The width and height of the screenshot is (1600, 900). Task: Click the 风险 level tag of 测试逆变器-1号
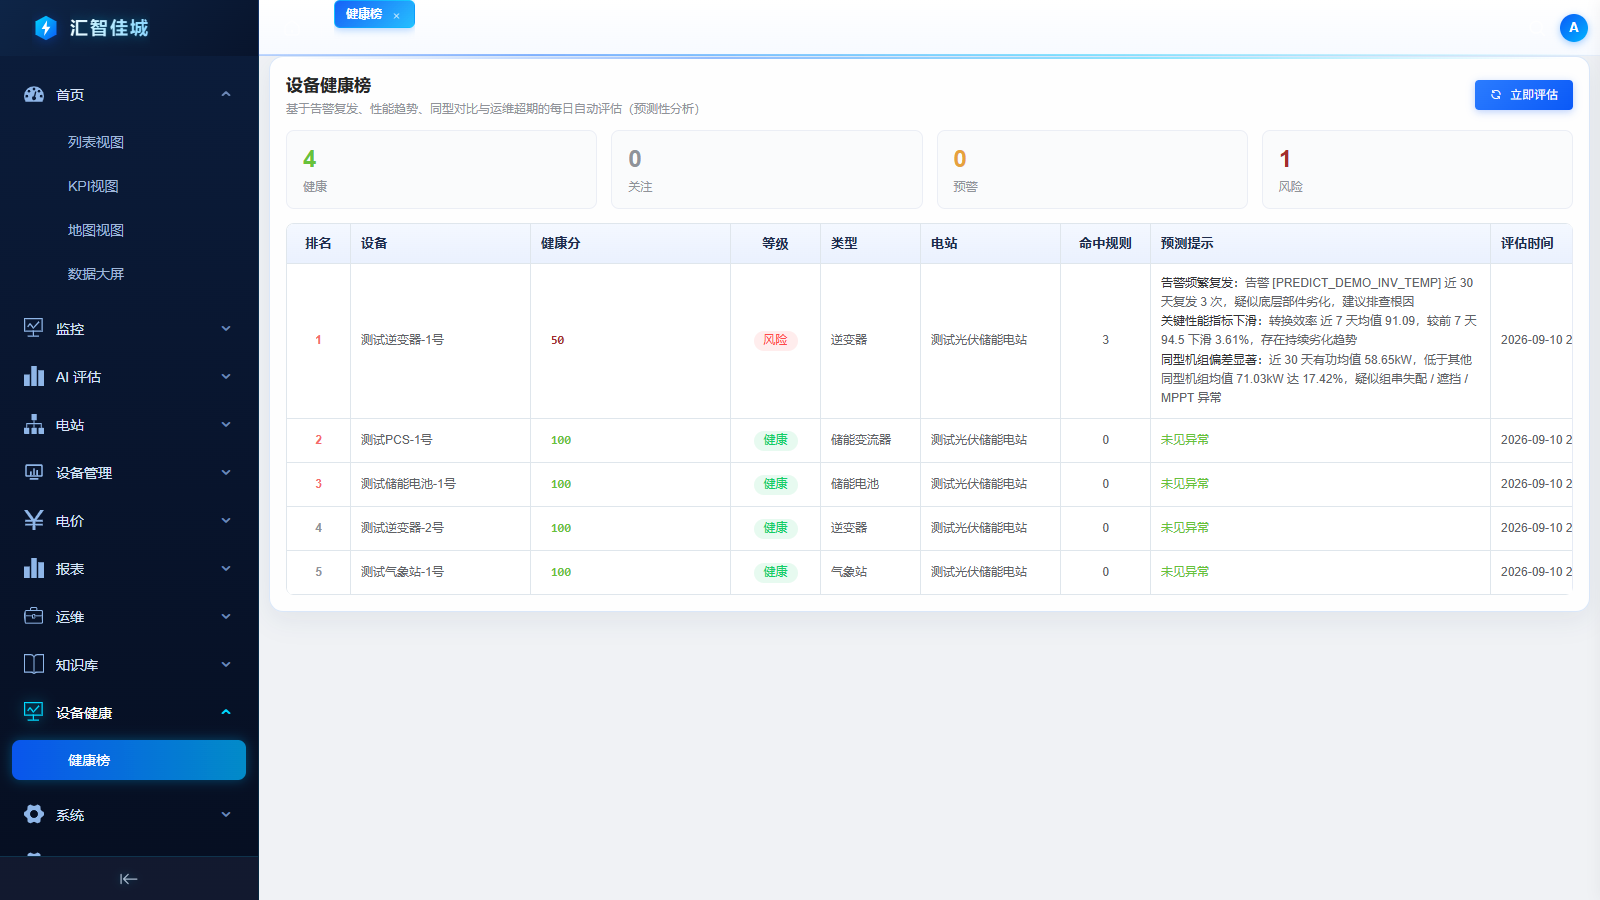click(x=775, y=340)
